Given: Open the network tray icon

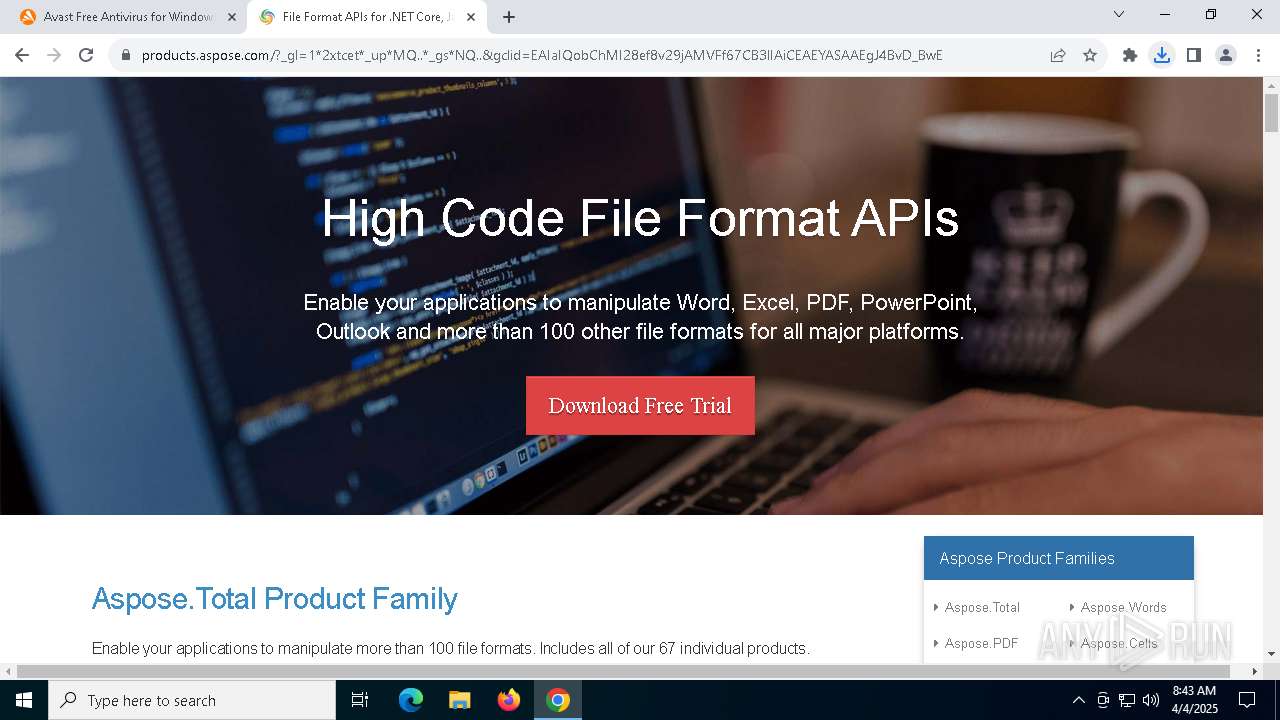Looking at the screenshot, I should tap(1127, 700).
